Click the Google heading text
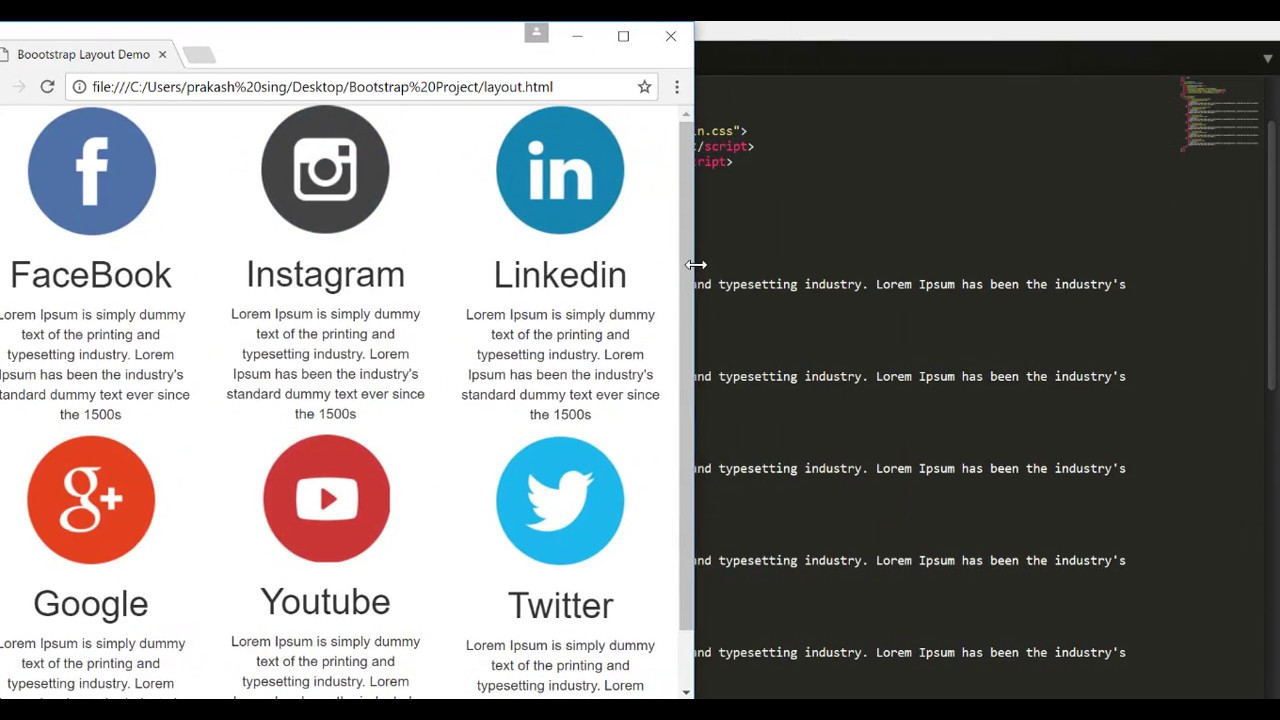 pos(91,603)
